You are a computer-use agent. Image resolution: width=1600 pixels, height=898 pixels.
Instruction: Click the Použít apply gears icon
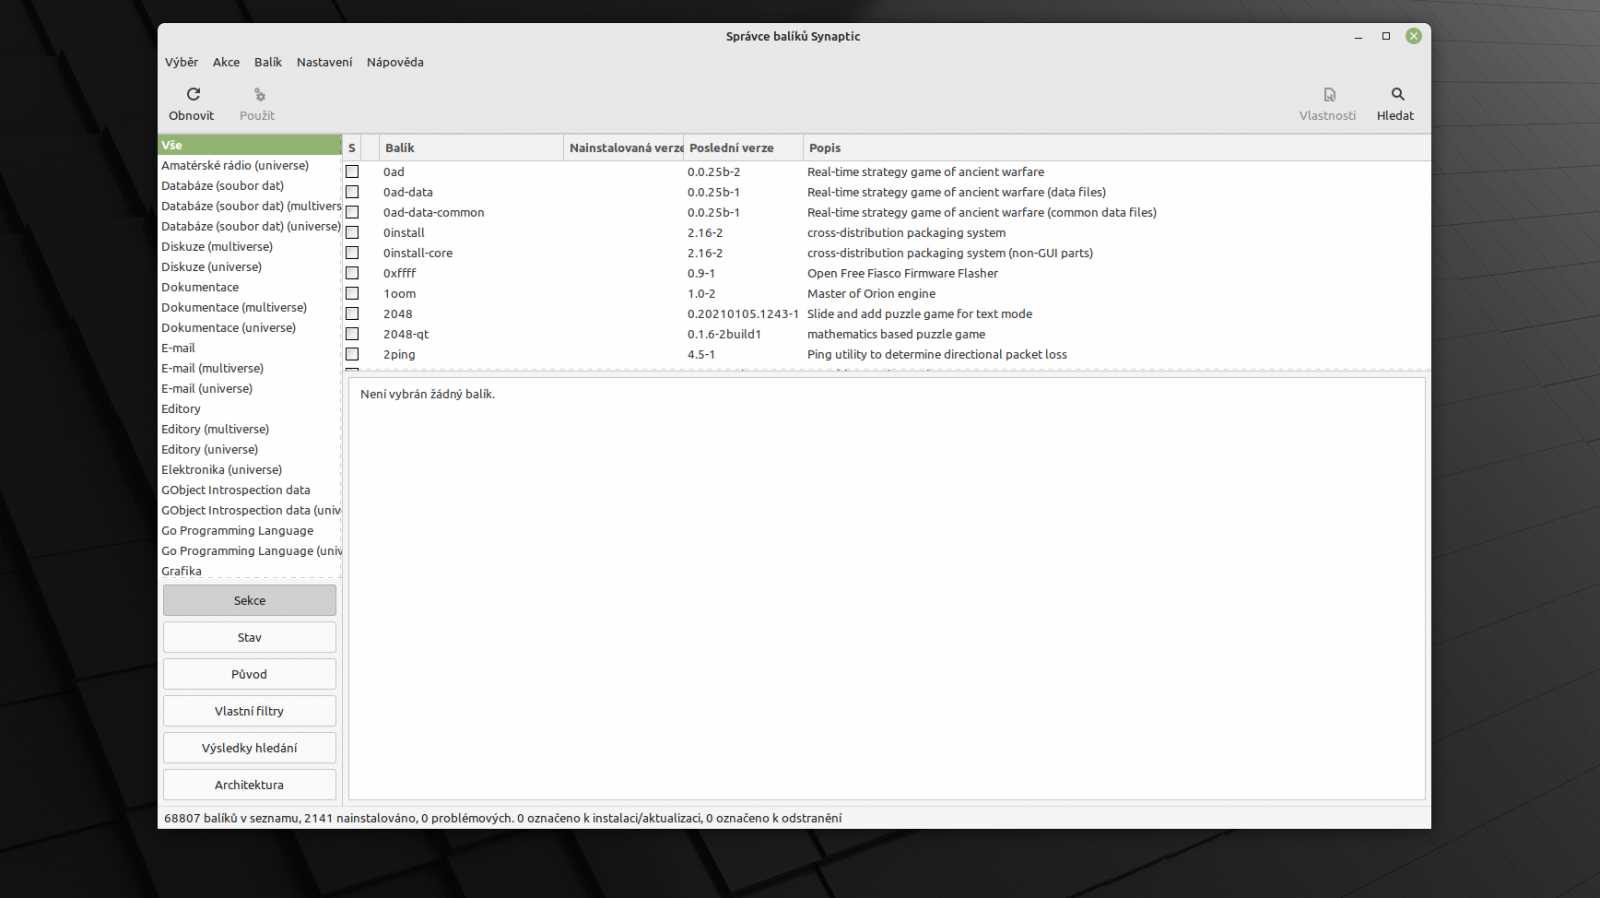click(259, 94)
